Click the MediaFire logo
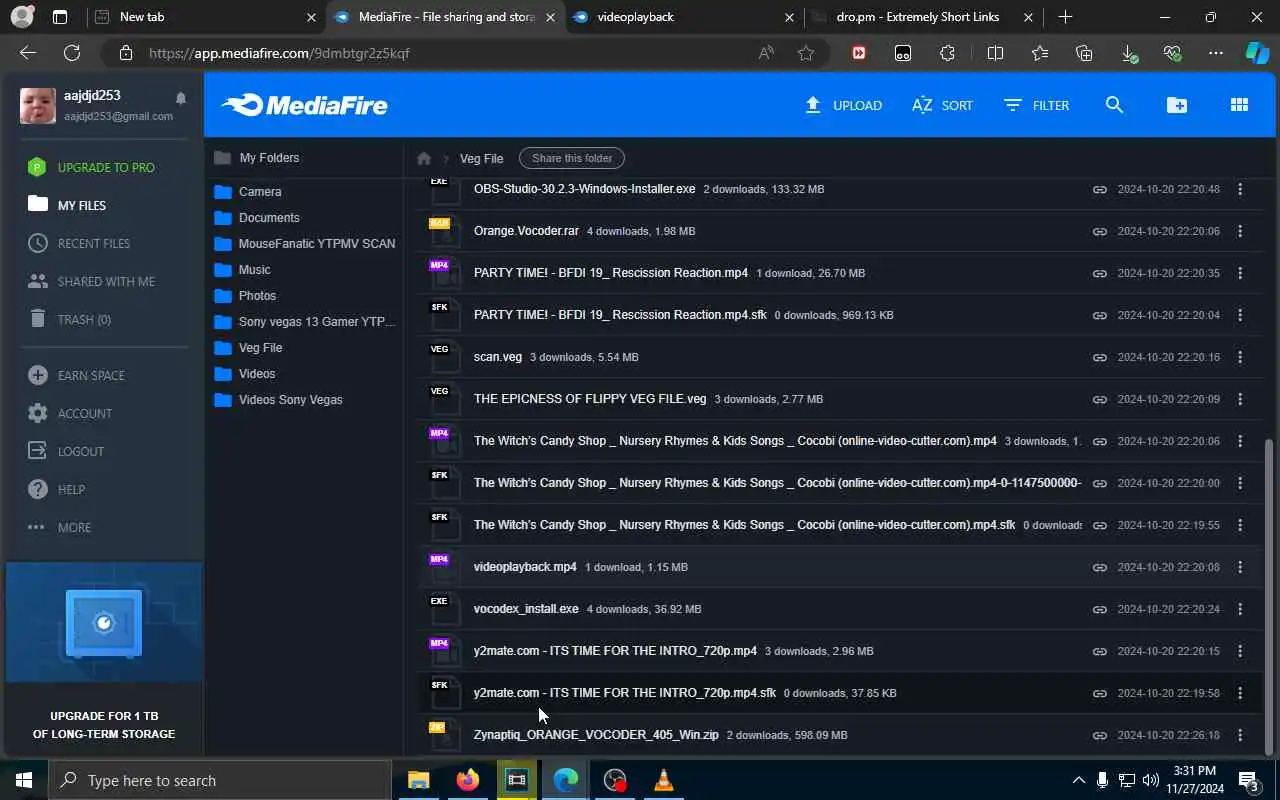Screen dimensions: 1280x800 coord(304,105)
